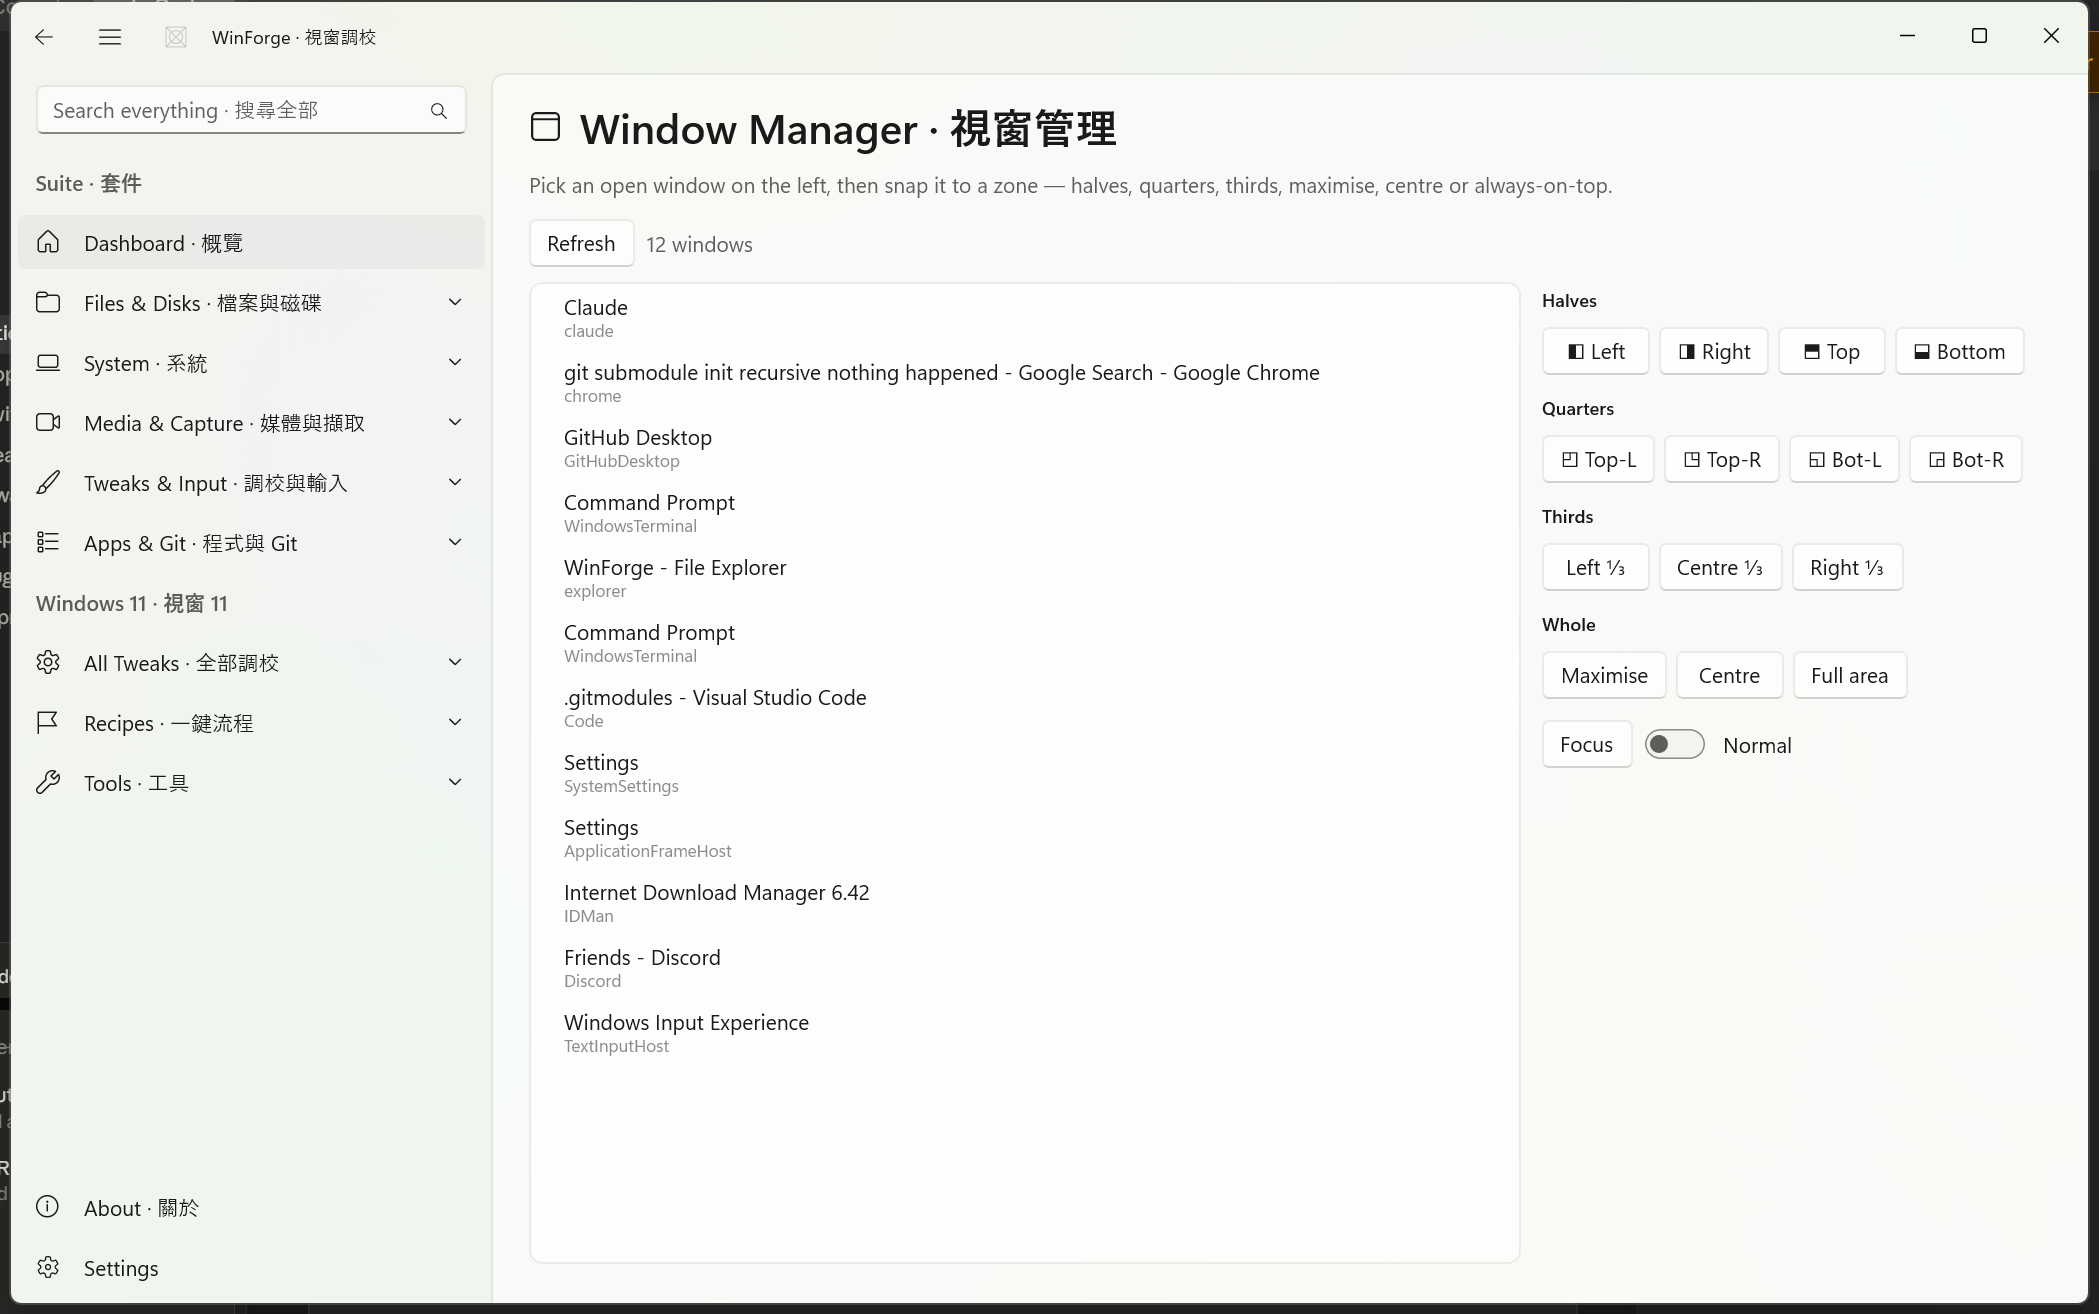Open Settings from the sidebar
2099x1314 pixels.
click(x=251, y=1267)
